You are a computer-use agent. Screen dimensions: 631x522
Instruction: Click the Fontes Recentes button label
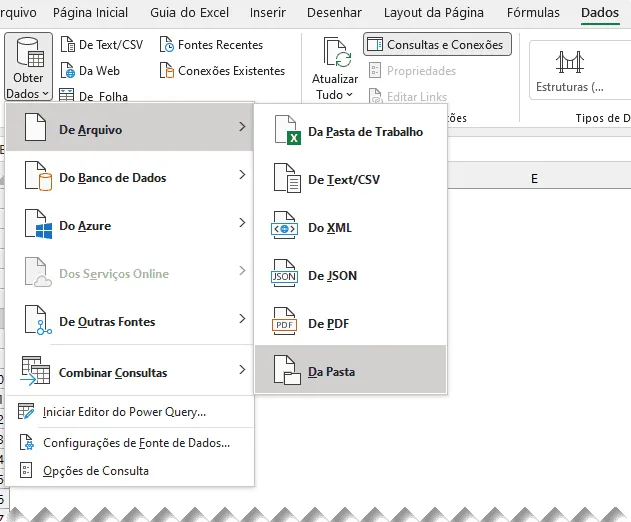point(220,45)
